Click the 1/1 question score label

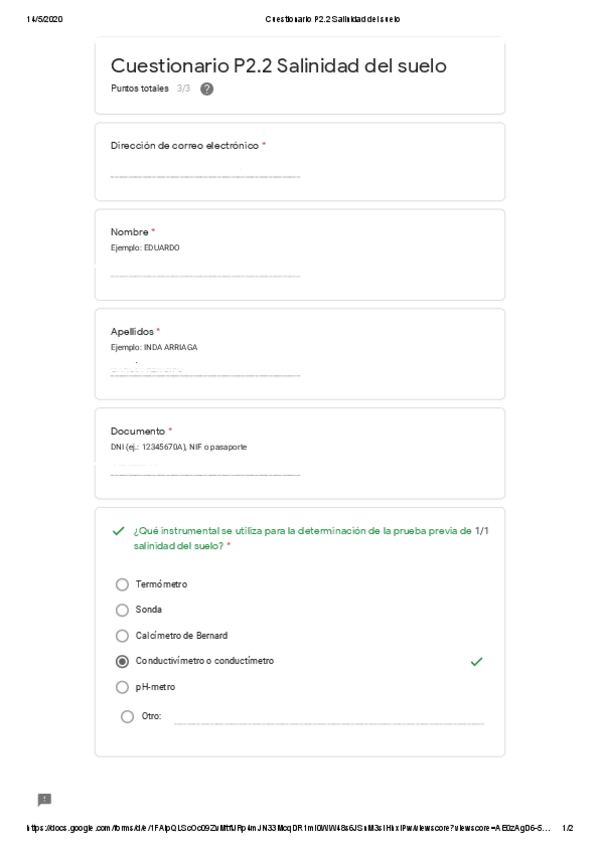click(480, 531)
